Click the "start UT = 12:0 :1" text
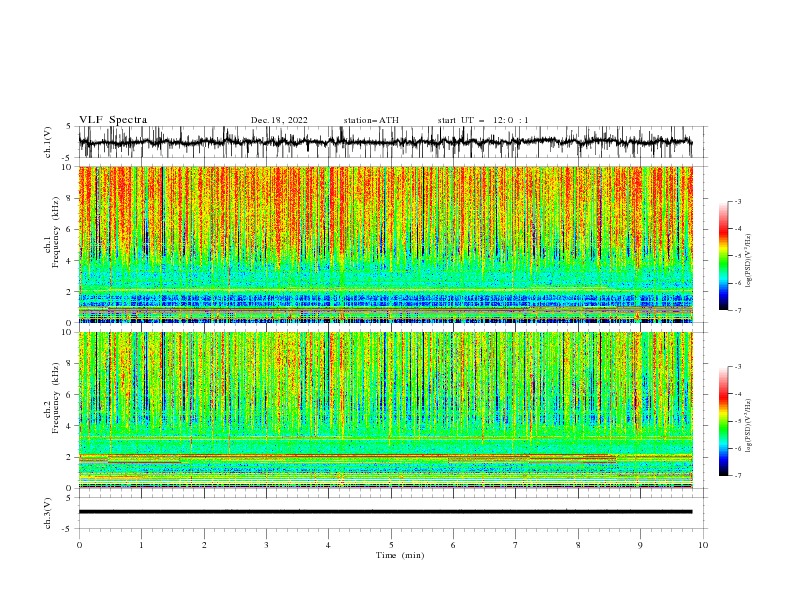792x612 pixels. point(483,120)
